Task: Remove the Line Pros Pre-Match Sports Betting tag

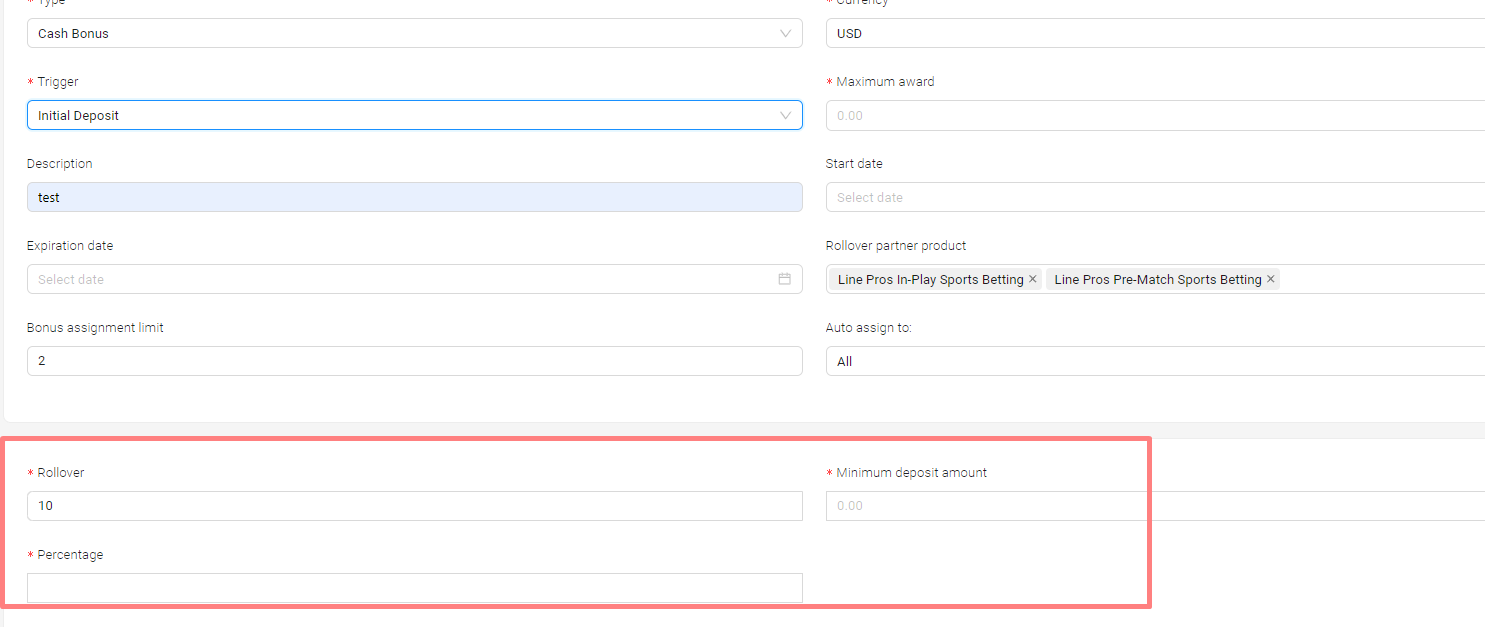Action: point(1270,279)
